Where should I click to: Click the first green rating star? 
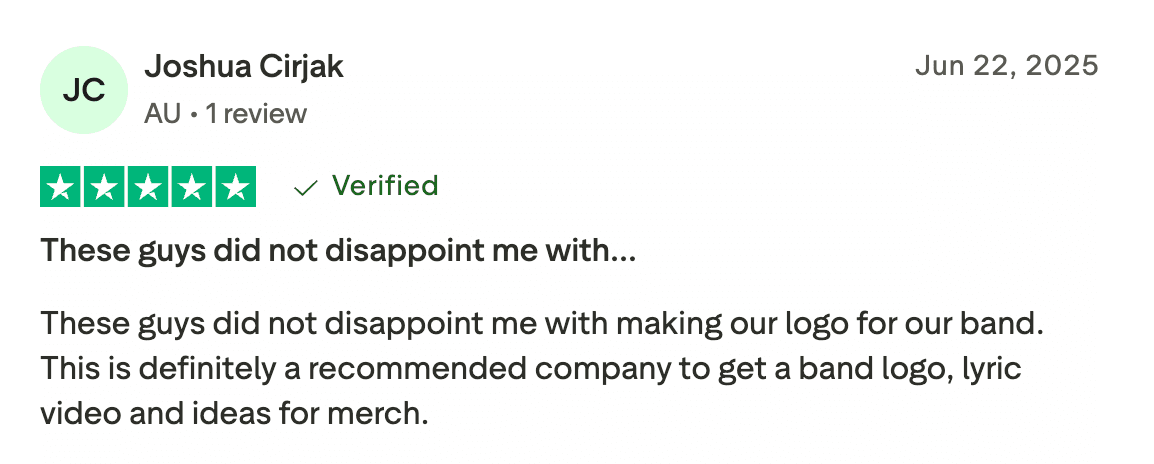(x=61, y=187)
